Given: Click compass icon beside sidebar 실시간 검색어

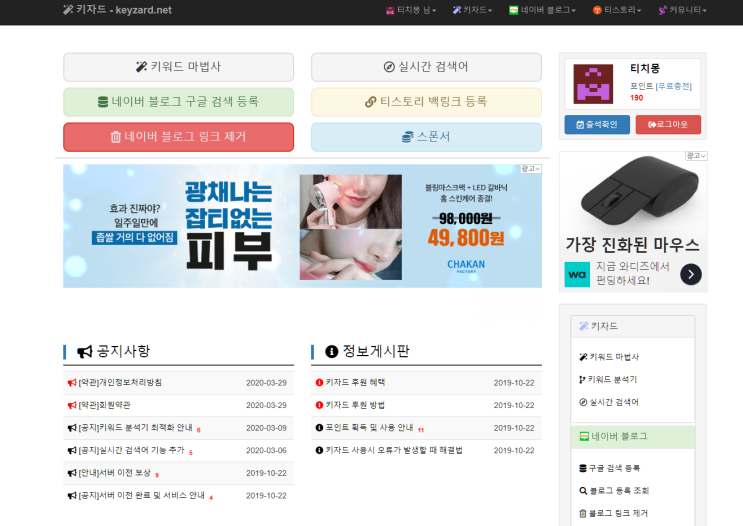Looking at the screenshot, I should point(583,402).
